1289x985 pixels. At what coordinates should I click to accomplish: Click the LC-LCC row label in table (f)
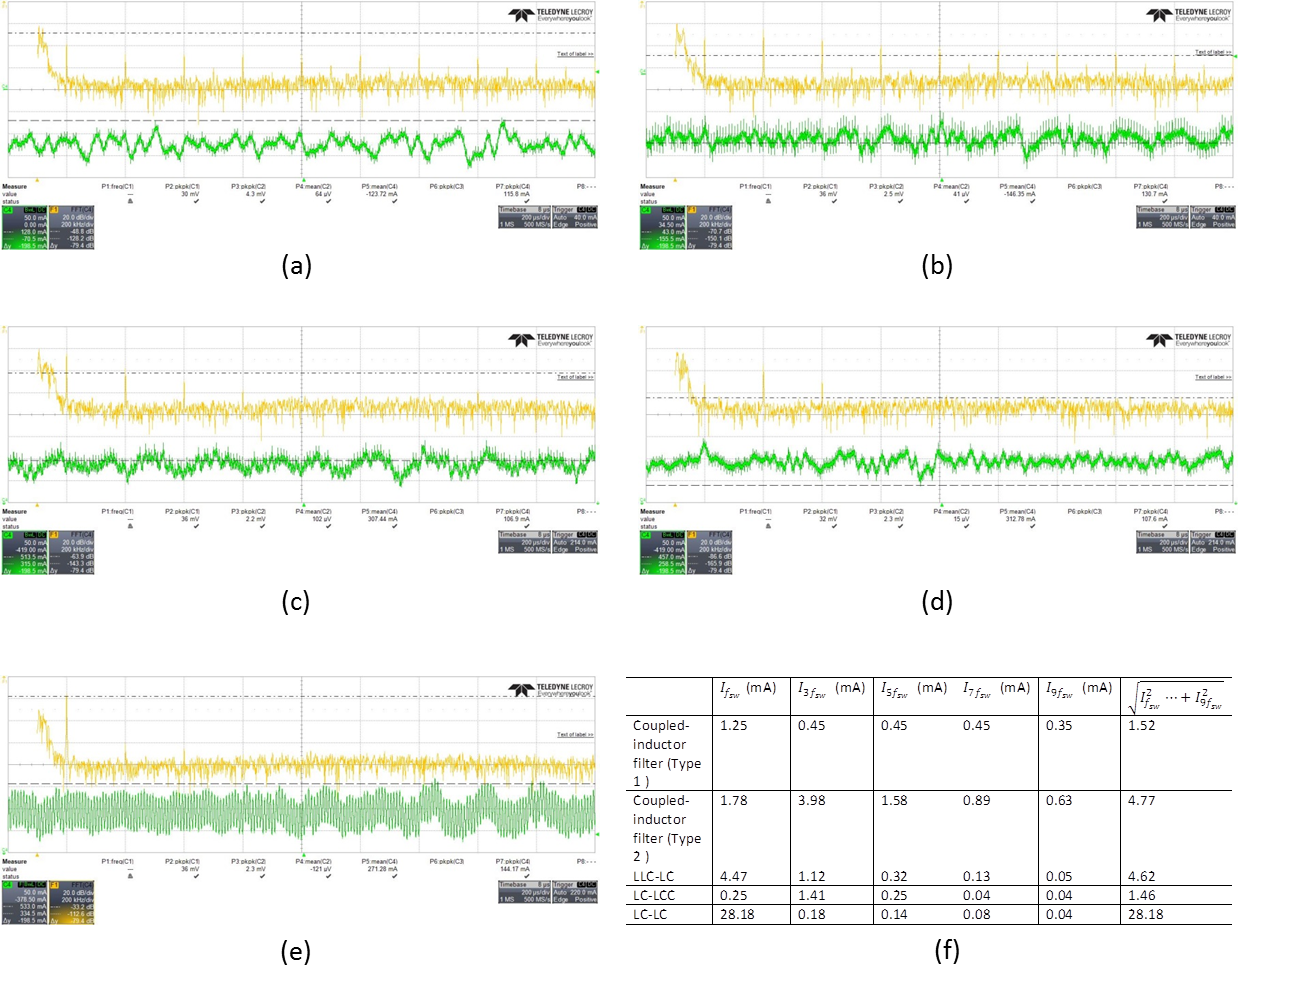pyautogui.click(x=654, y=896)
